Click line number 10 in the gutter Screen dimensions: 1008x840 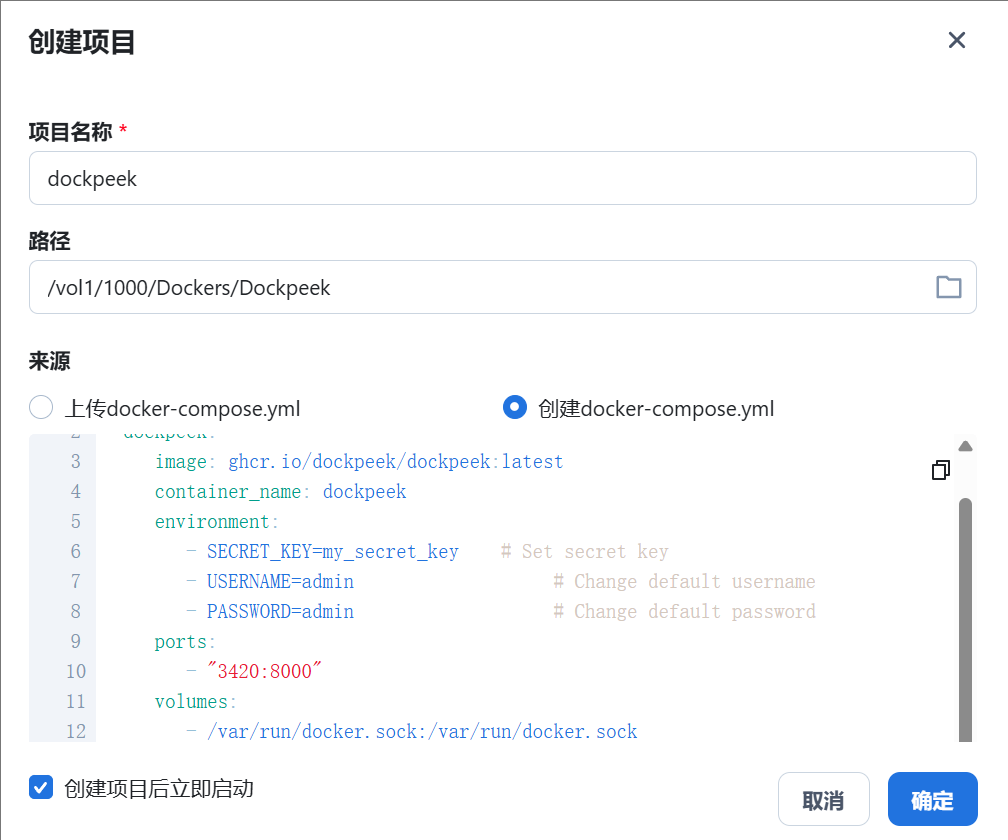coord(76,671)
